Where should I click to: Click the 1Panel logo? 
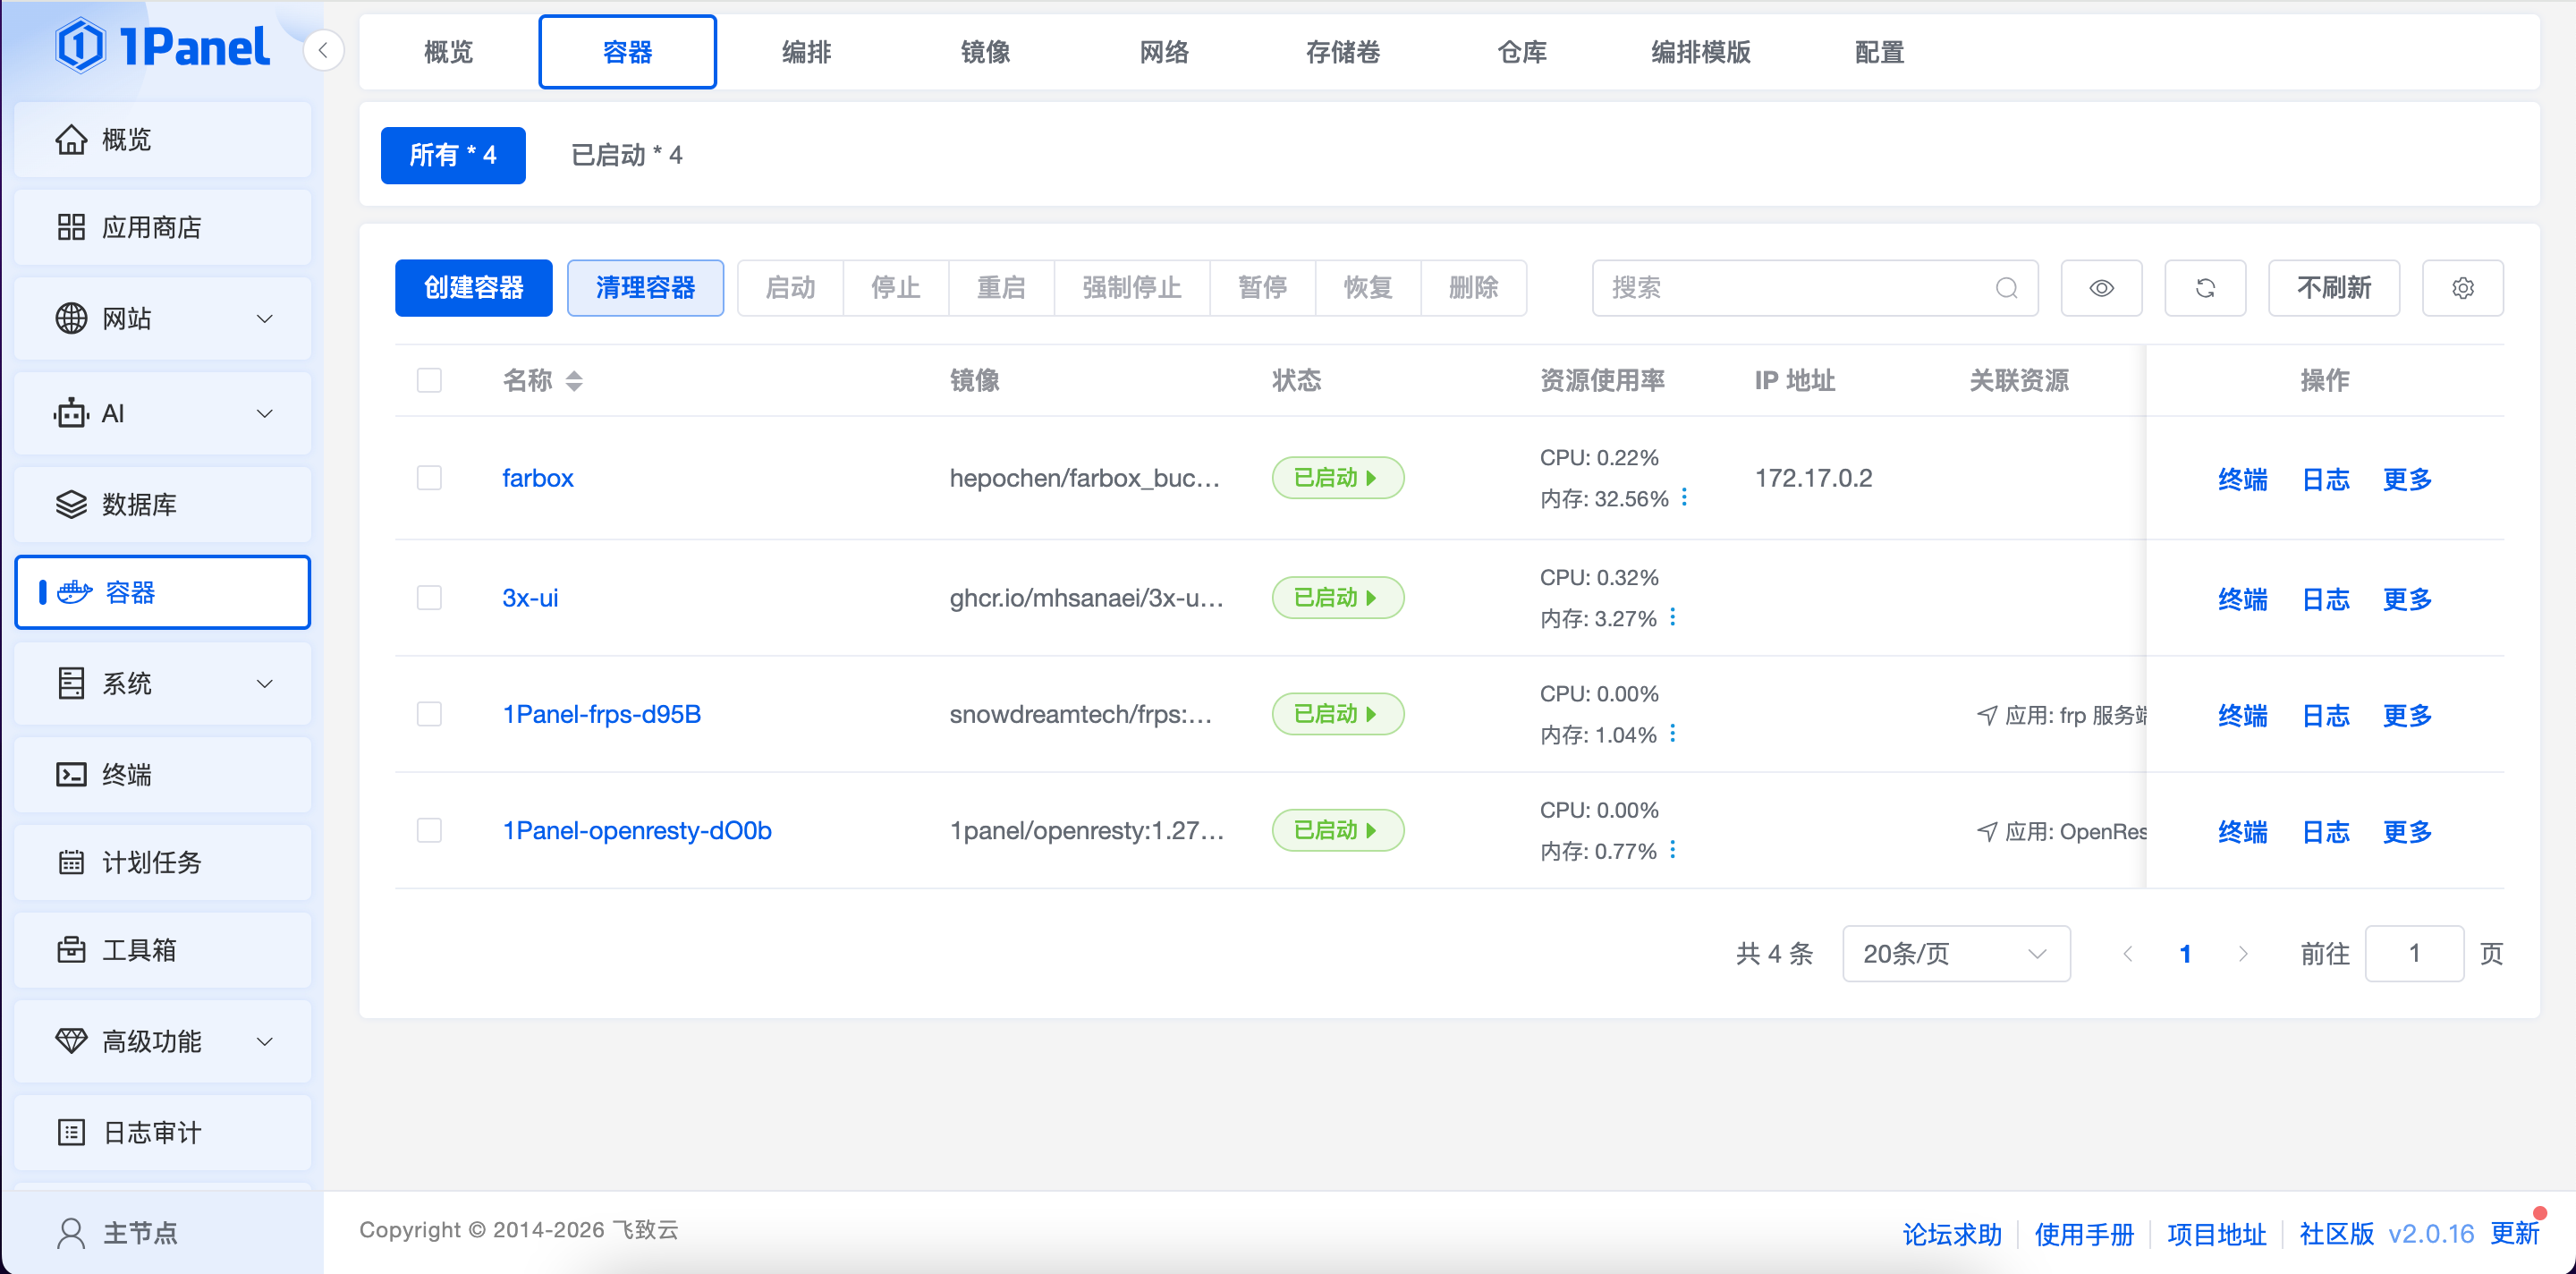point(163,46)
